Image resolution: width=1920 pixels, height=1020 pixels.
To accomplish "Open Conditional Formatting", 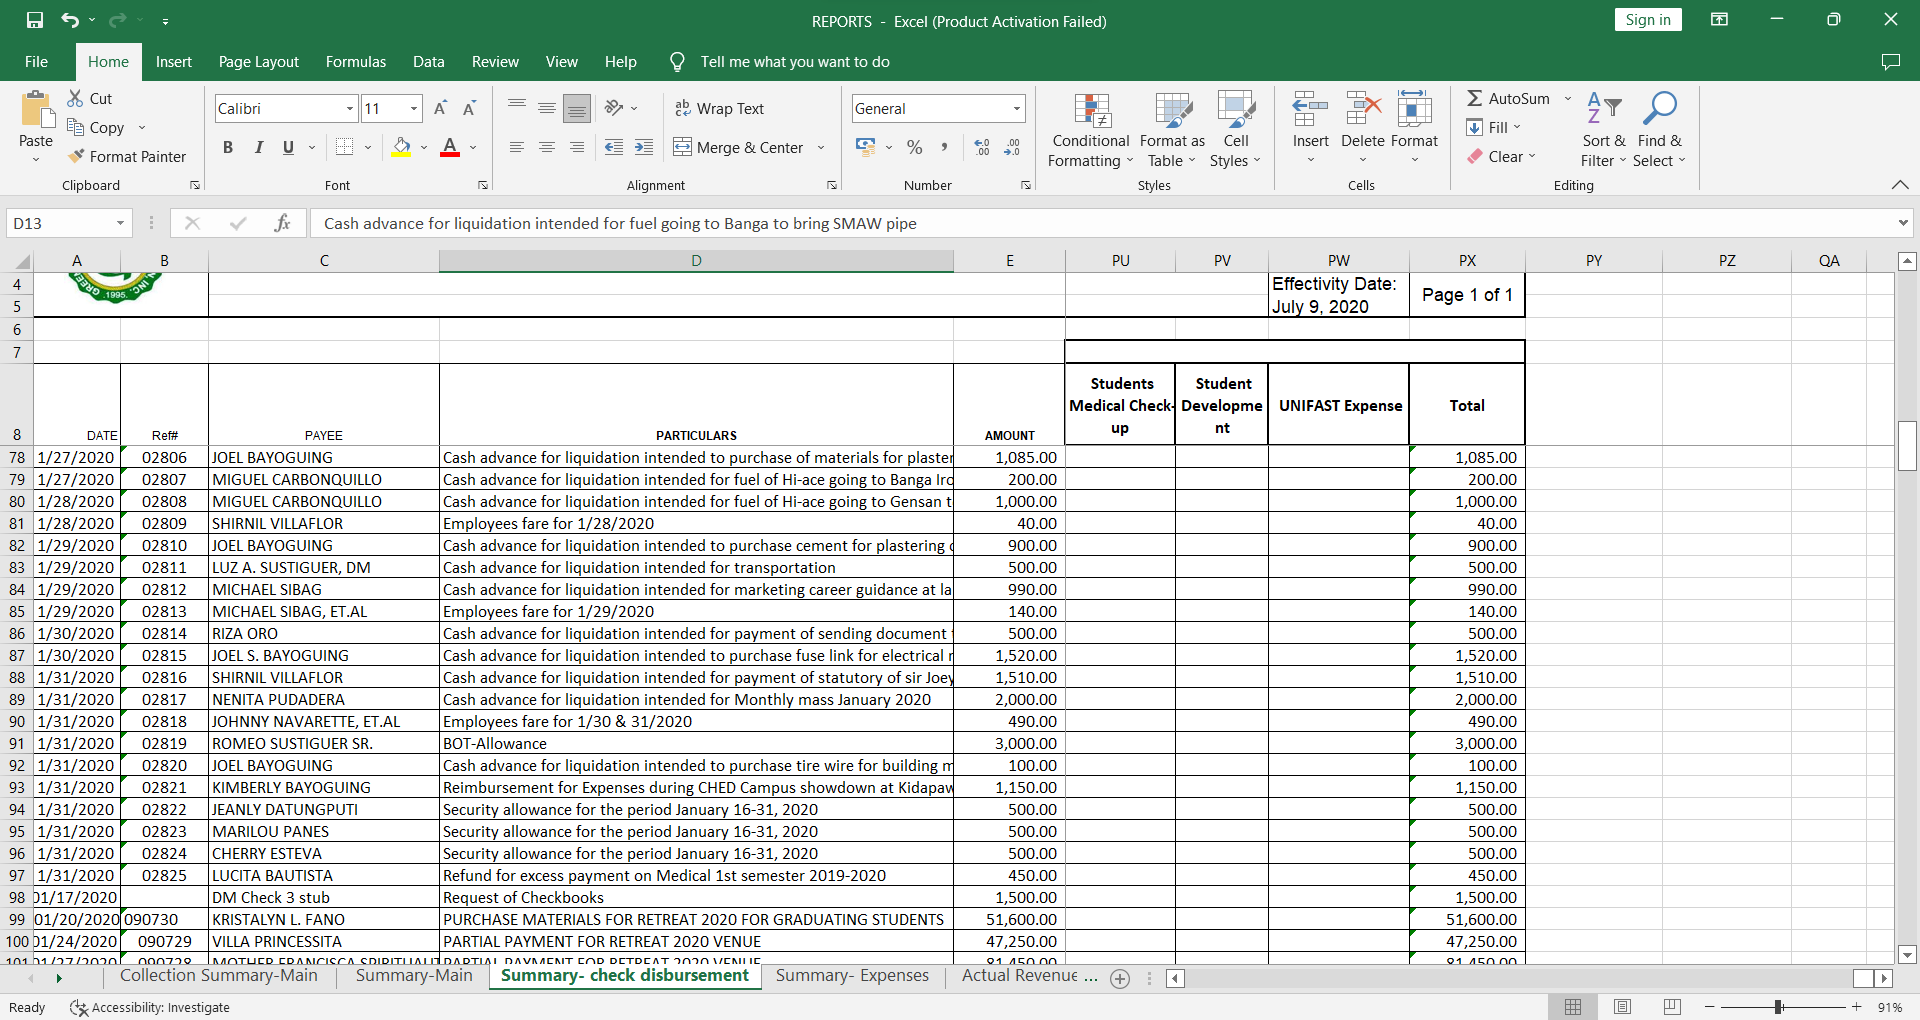I will [1090, 131].
